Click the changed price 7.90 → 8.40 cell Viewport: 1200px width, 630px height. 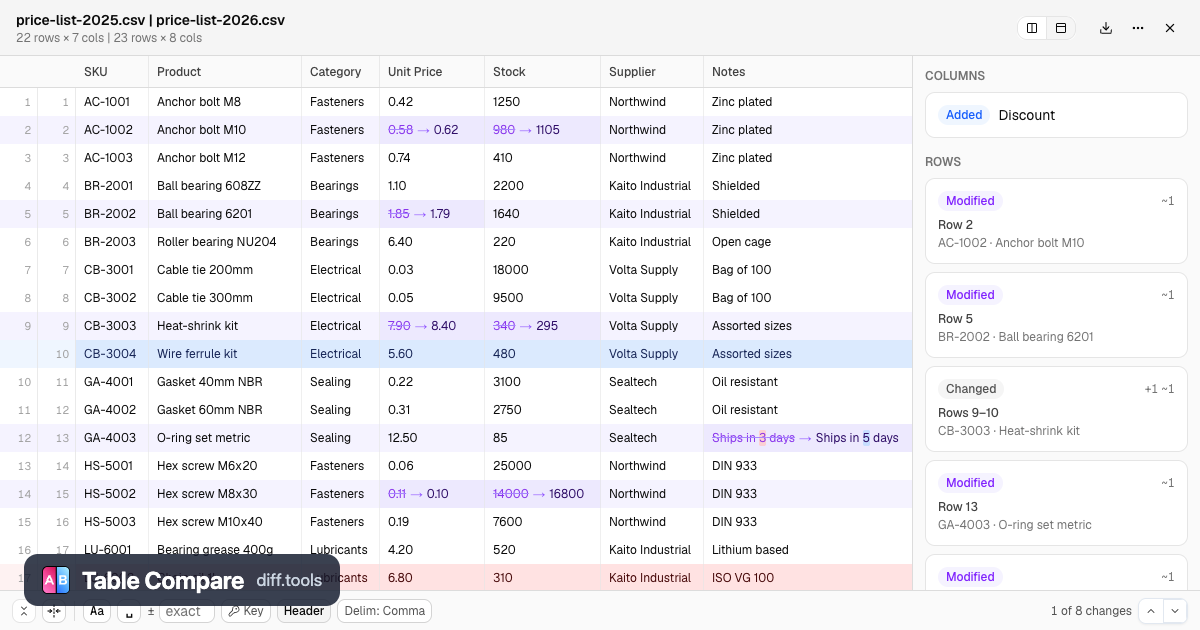(432, 326)
